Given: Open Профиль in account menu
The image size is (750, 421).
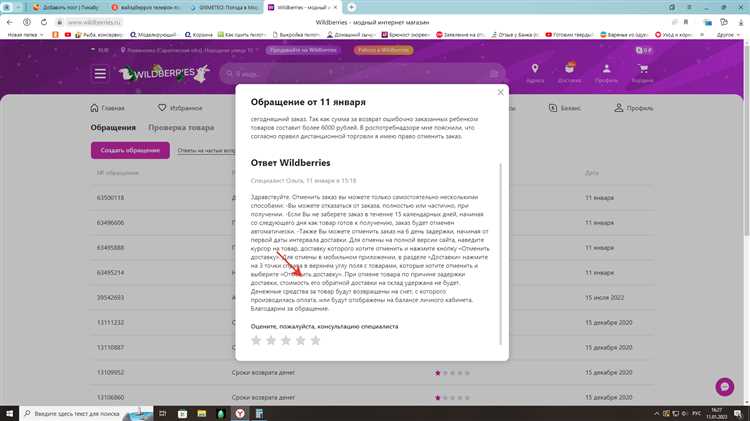Looking at the screenshot, I should coord(633,108).
